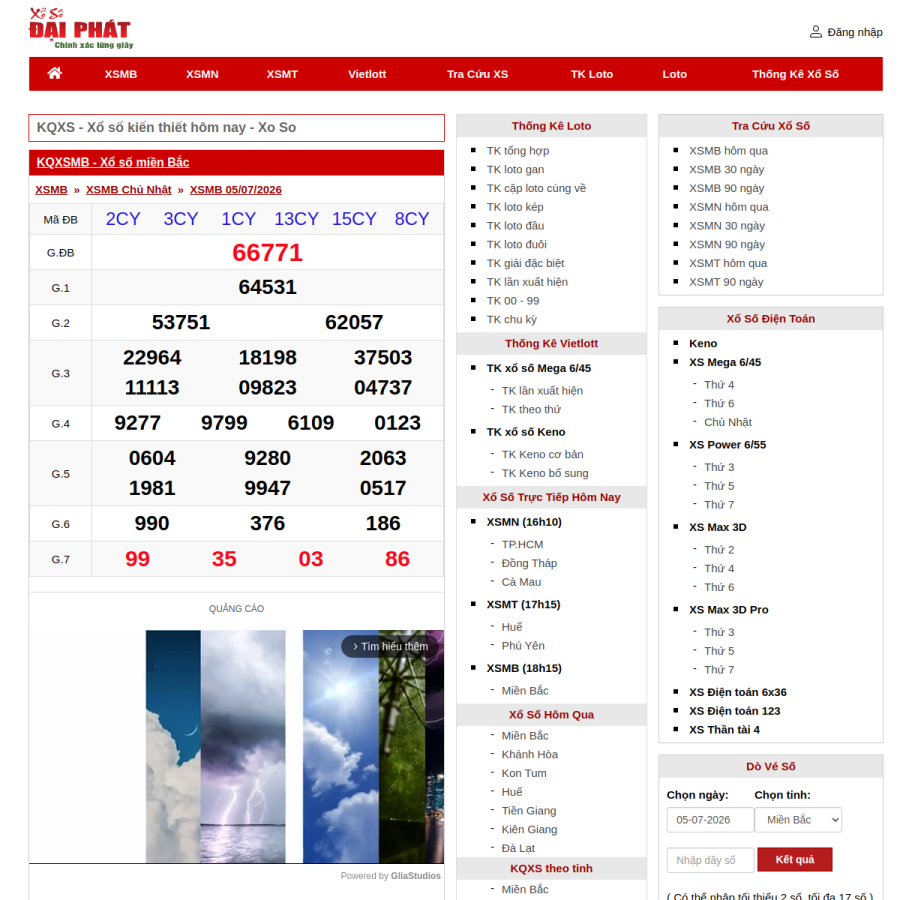Follow the XSMB breadcrumb link
Screen dimensions: 900x900
point(51,190)
